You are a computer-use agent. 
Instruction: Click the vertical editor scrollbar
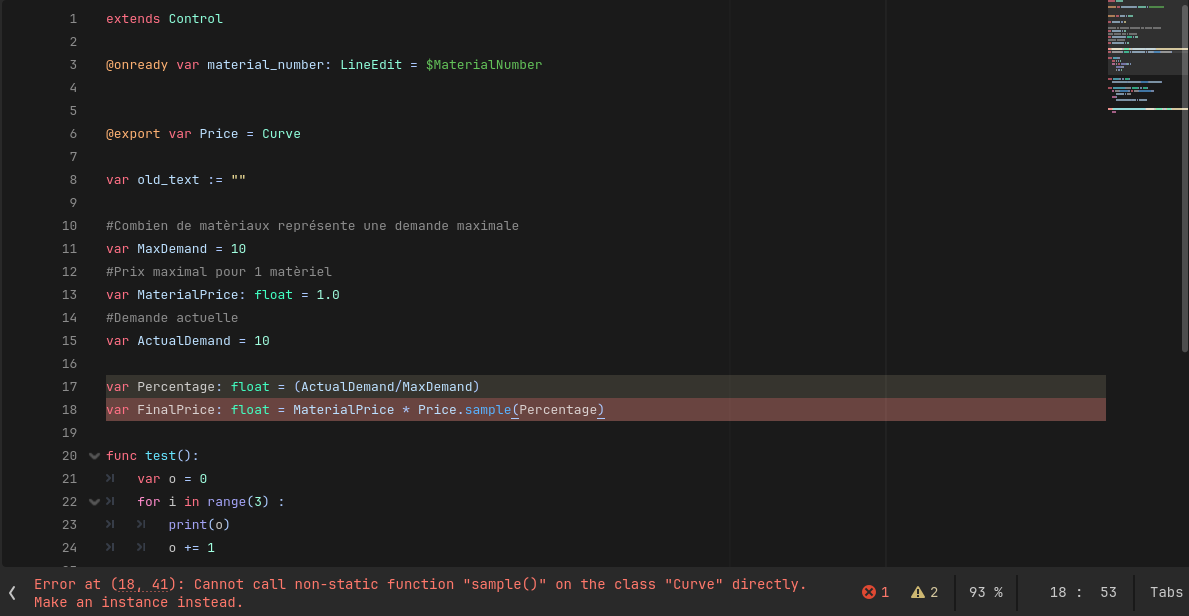click(1185, 180)
